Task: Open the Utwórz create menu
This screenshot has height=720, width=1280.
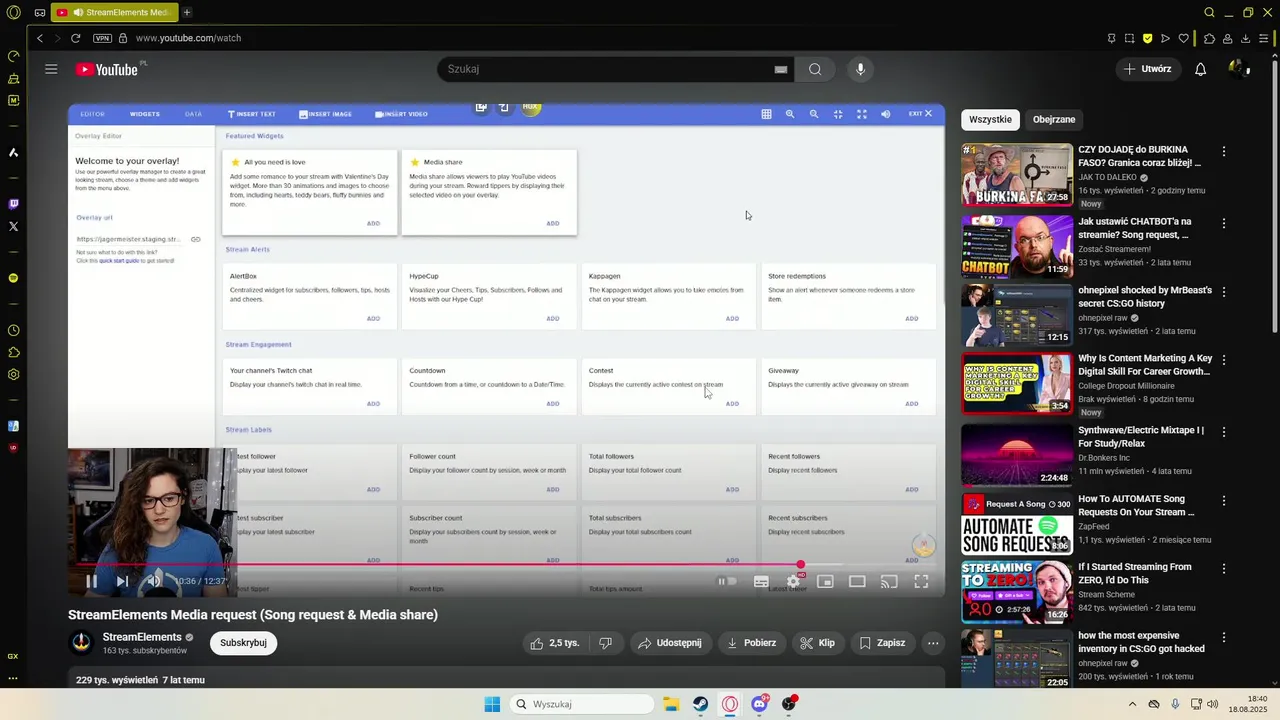Action: pos(1147,69)
